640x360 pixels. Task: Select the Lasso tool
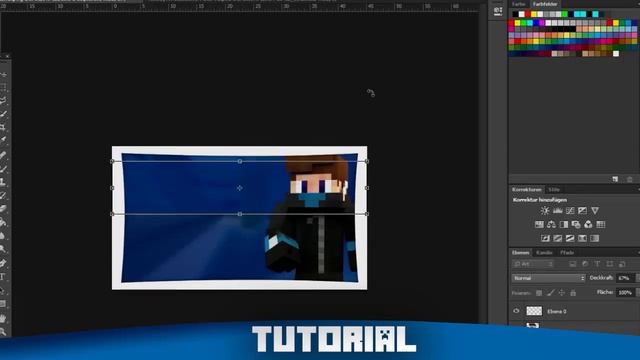(4, 101)
